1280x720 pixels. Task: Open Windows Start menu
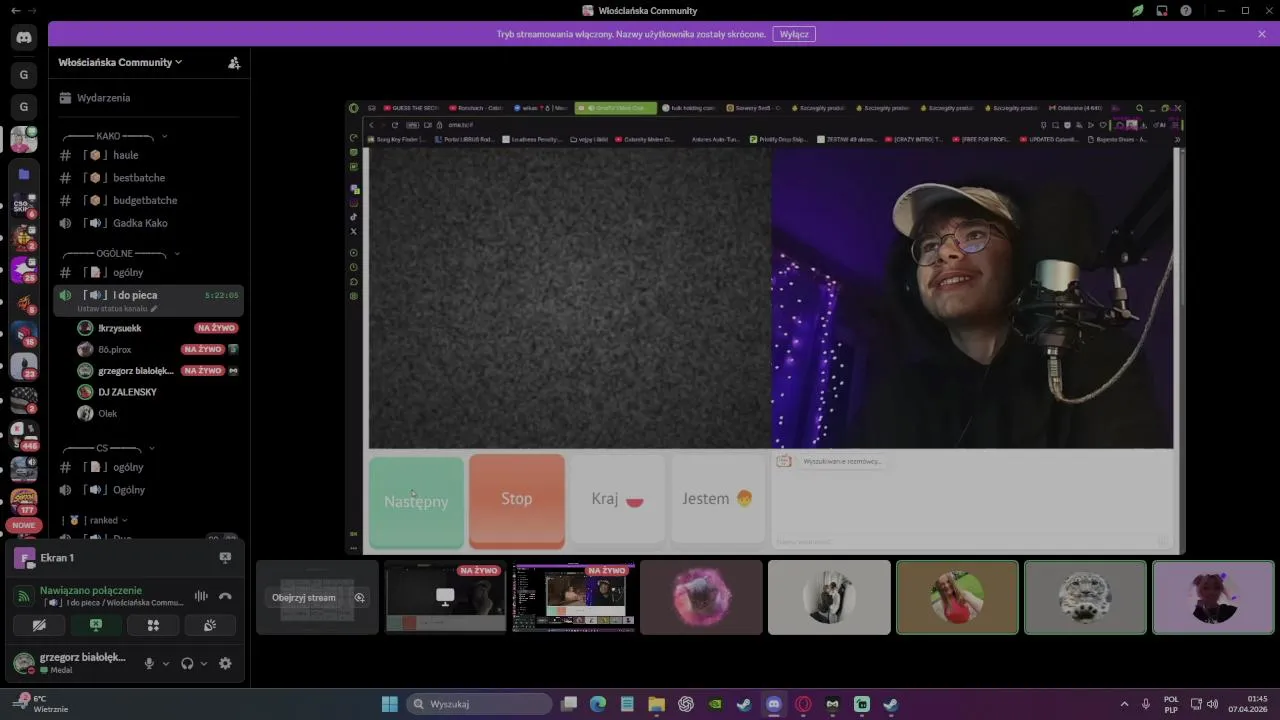(390, 704)
